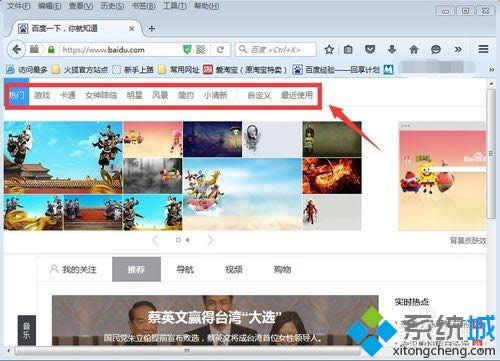Open the 查看 menu
This screenshot has height=361, width=500.
coord(81,6)
